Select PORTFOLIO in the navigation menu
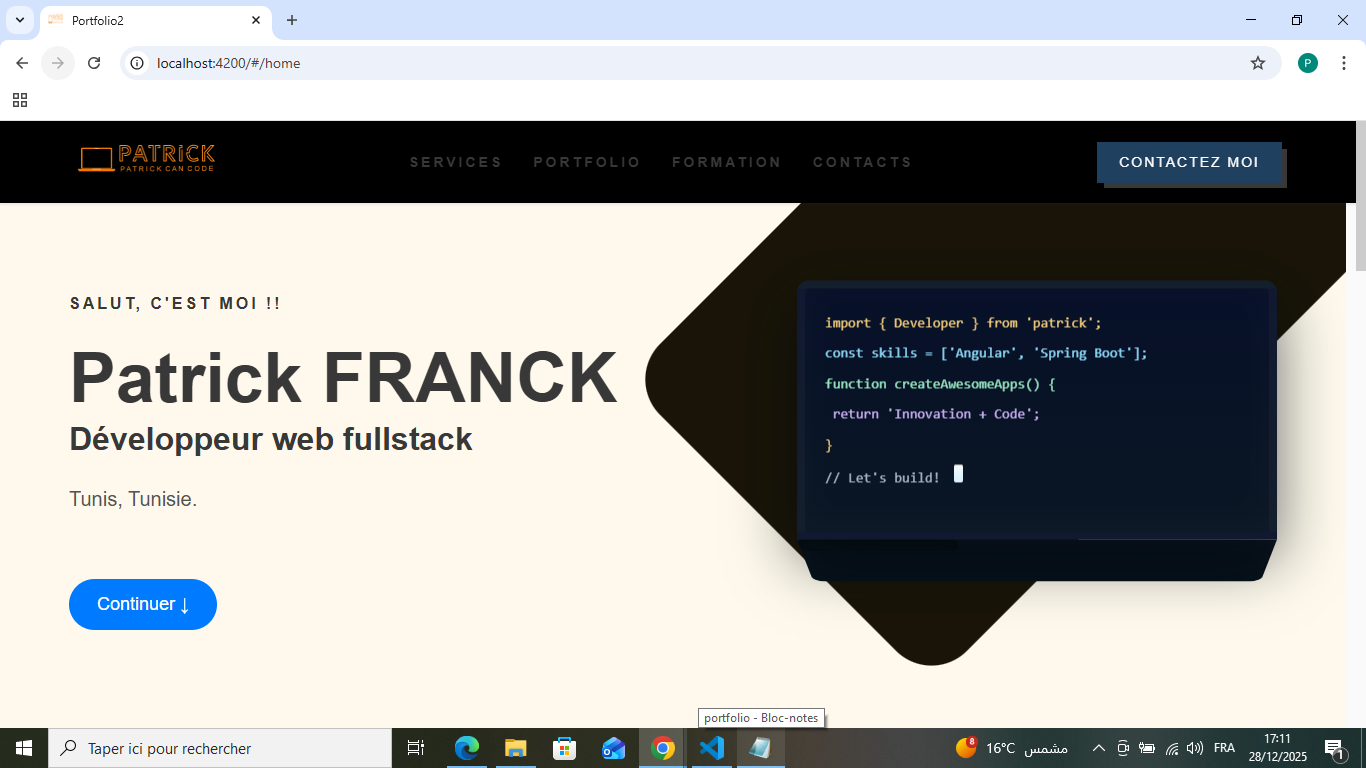This screenshot has width=1366, height=768. 587,161
